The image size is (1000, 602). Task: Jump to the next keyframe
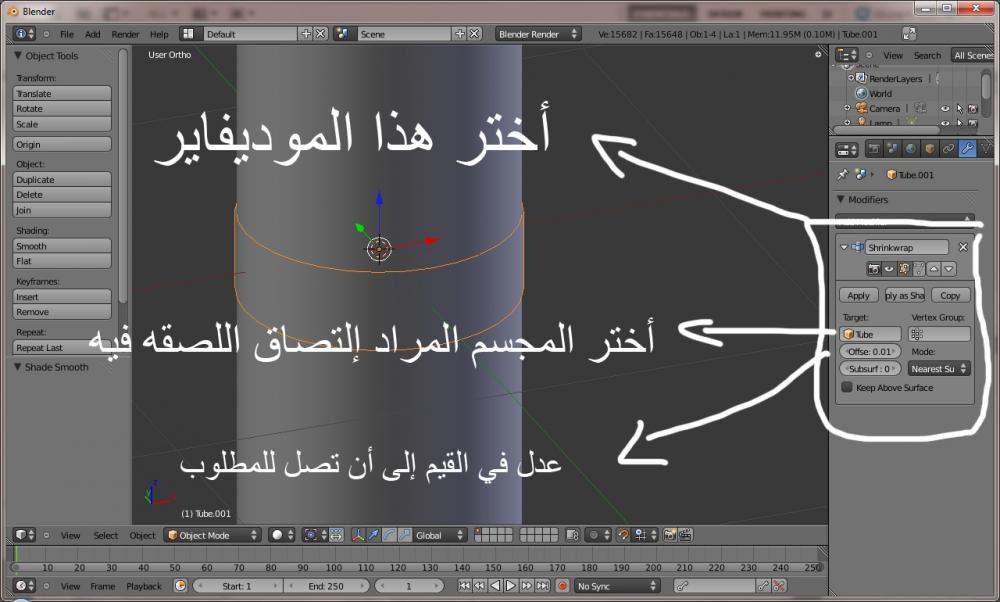pos(527,585)
